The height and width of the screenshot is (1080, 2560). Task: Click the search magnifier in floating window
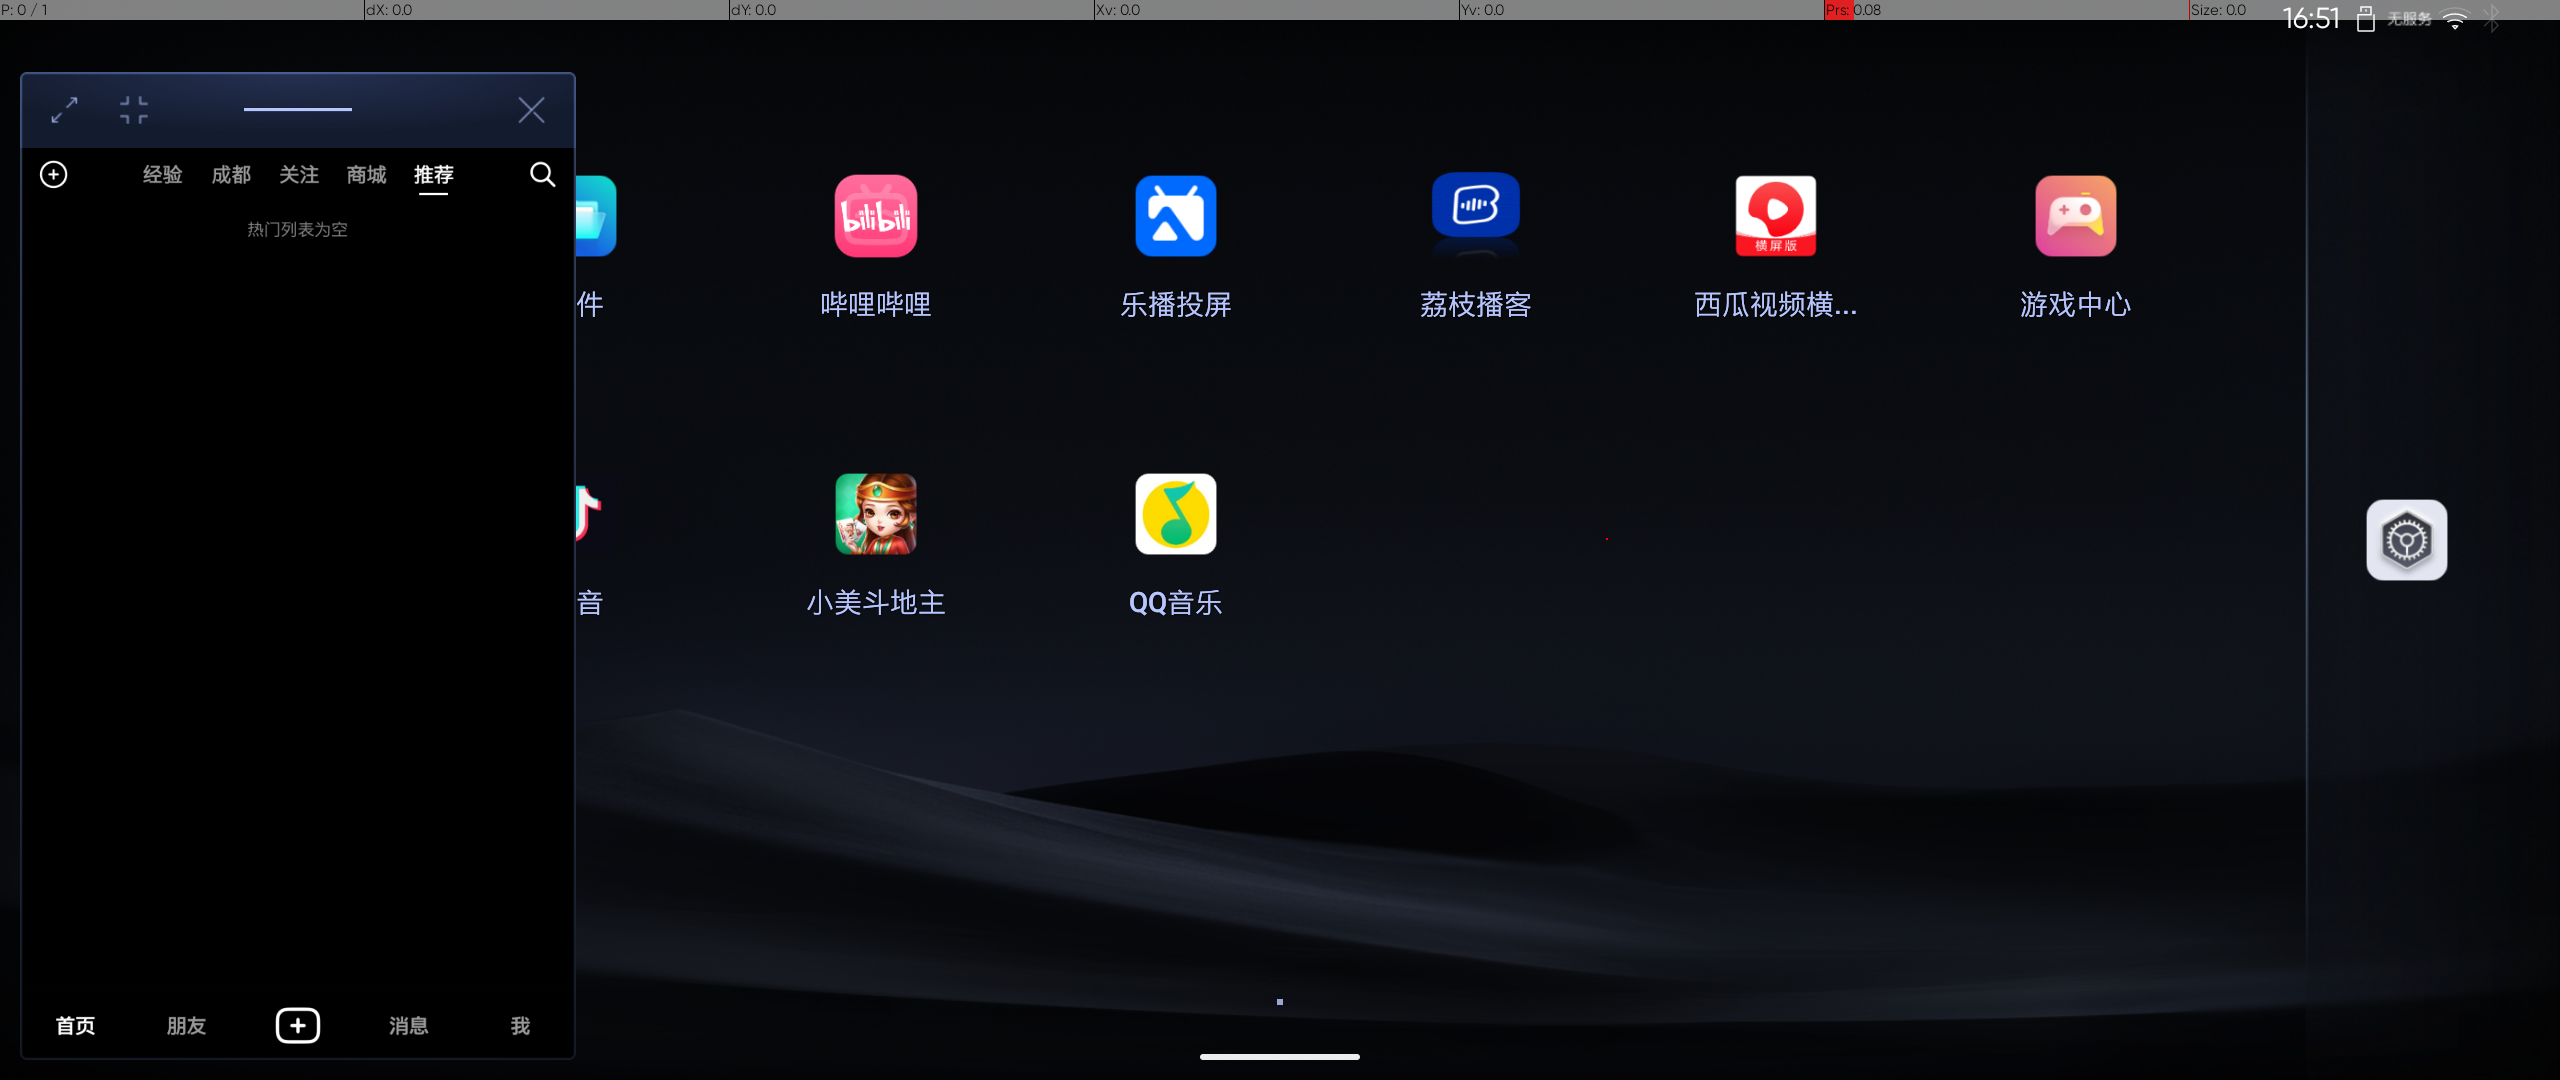pyautogui.click(x=542, y=175)
